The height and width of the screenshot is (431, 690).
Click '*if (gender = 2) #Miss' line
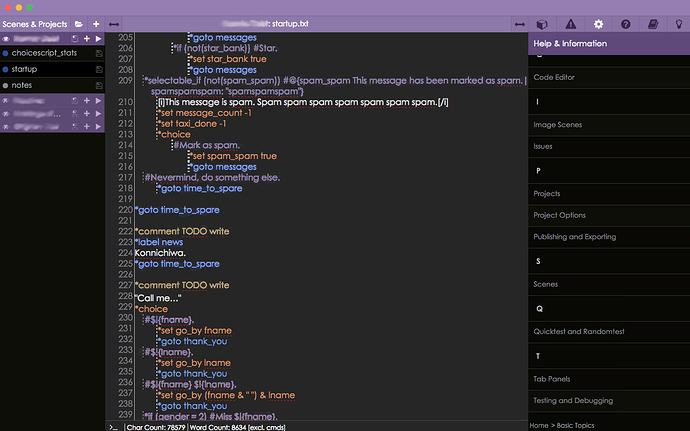211,416
